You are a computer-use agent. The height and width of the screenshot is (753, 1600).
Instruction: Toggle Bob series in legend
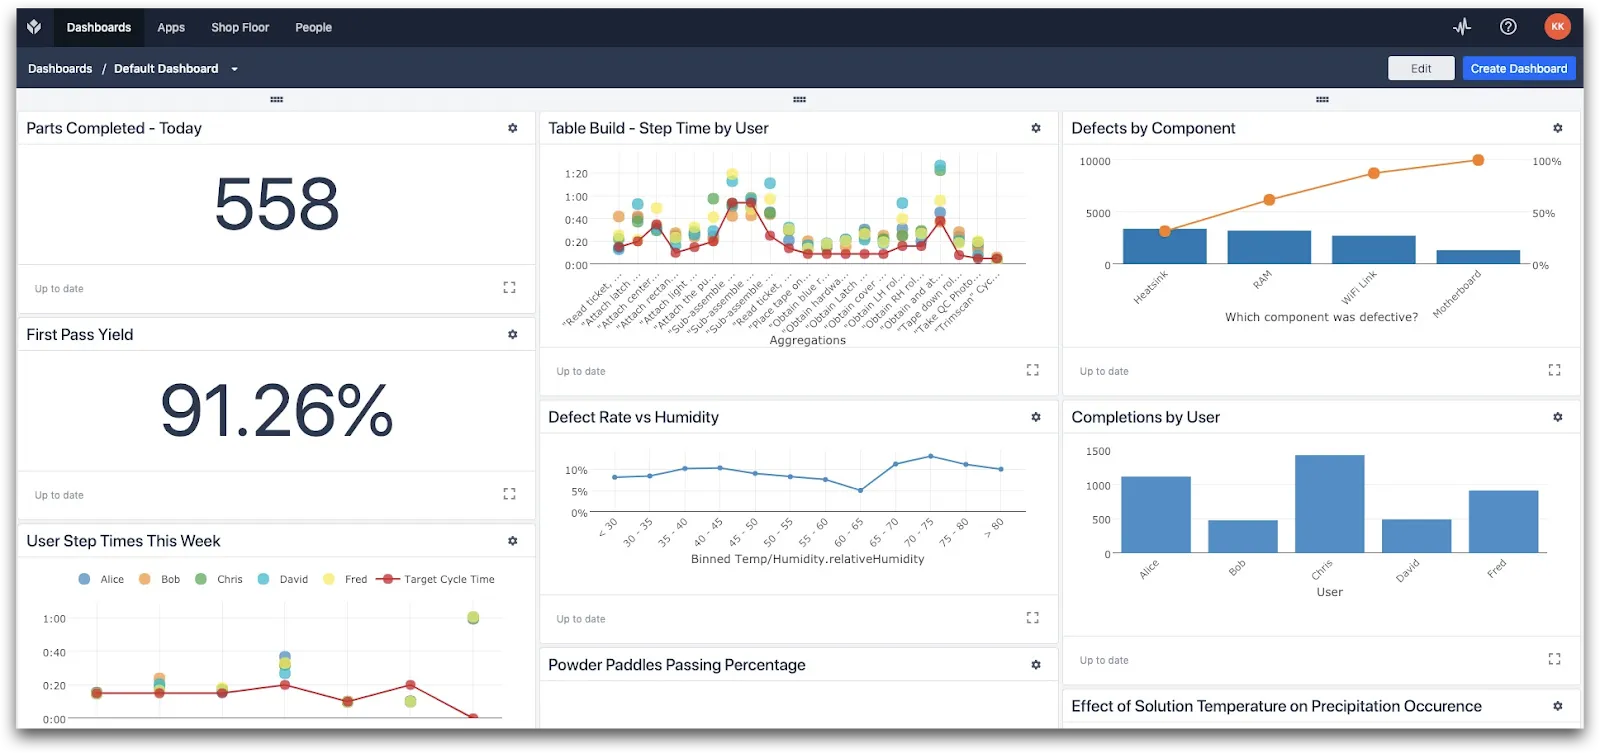pyautogui.click(x=160, y=579)
